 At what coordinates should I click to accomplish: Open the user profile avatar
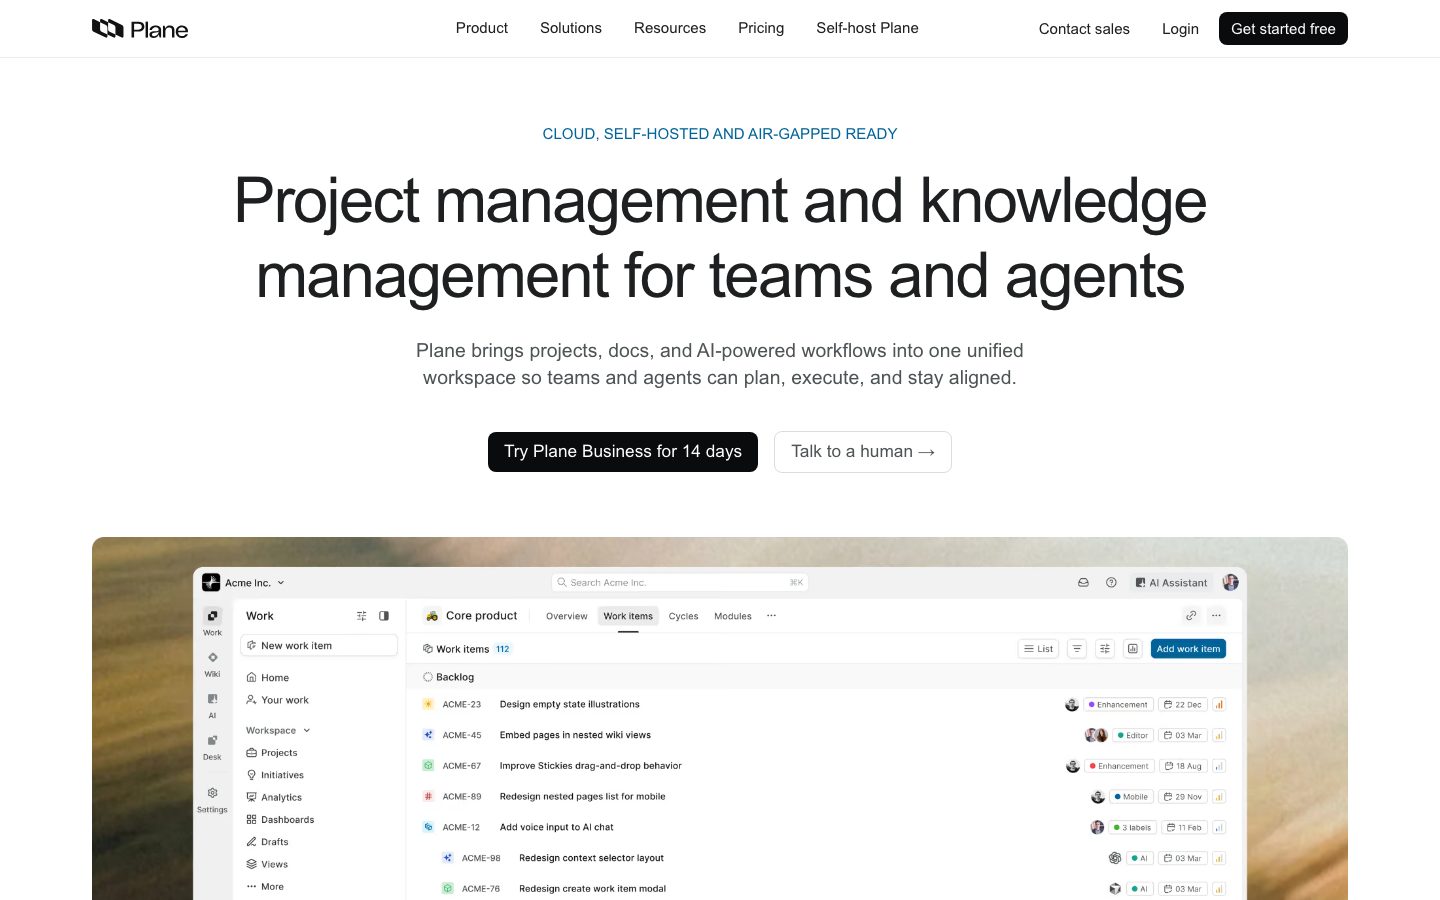click(x=1230, y=582)
